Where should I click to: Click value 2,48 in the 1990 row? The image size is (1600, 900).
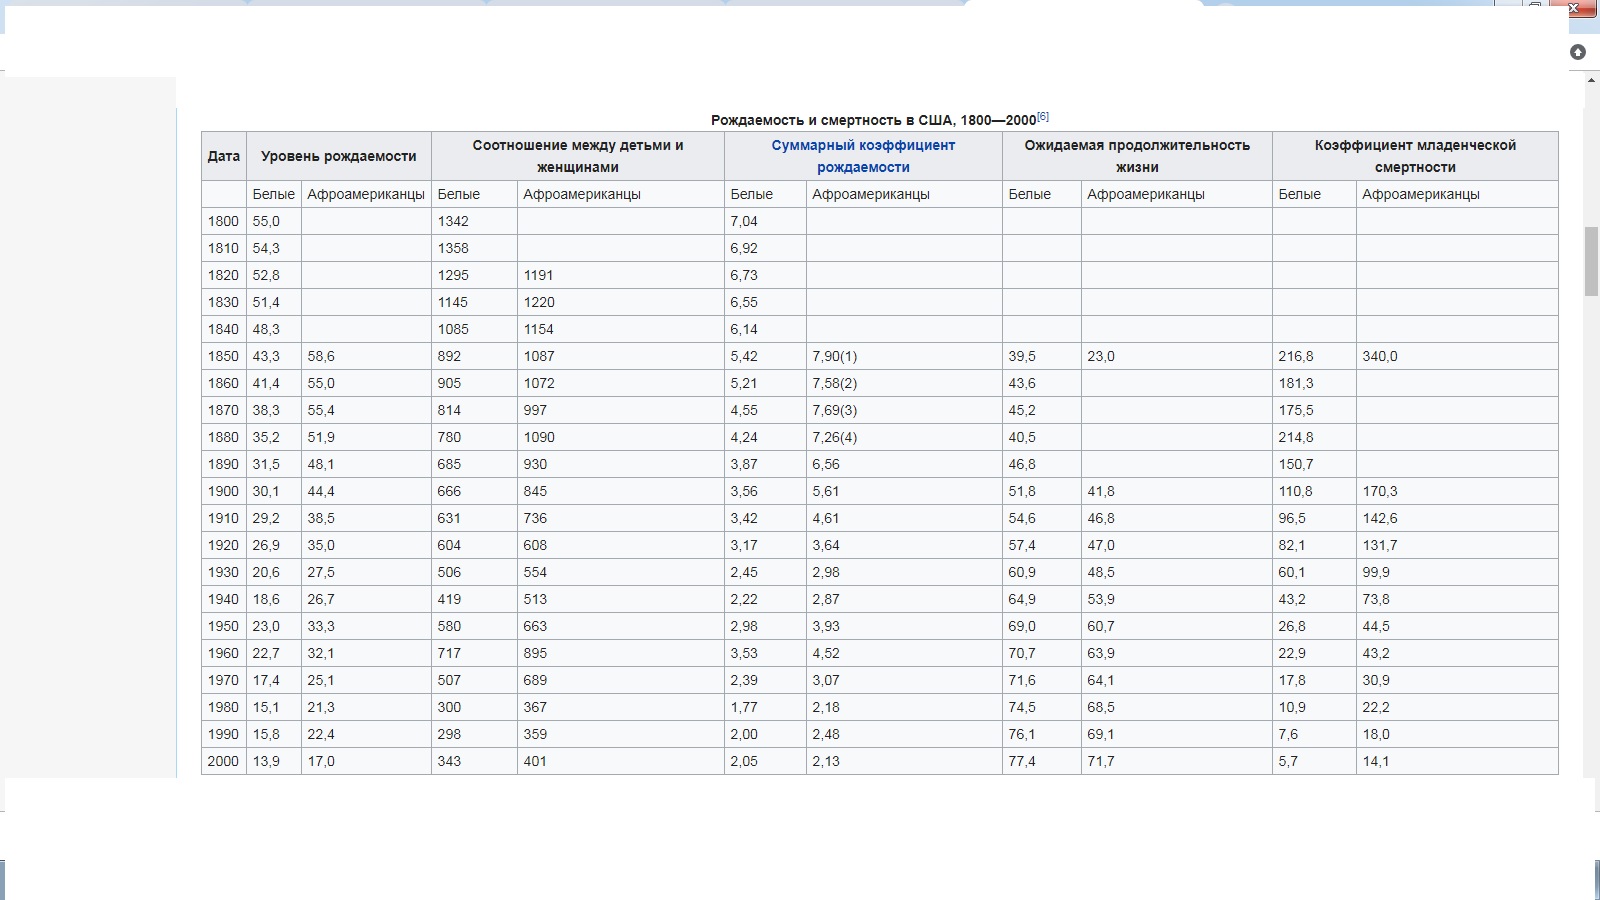pyautogui.click(x=826, y=734)
